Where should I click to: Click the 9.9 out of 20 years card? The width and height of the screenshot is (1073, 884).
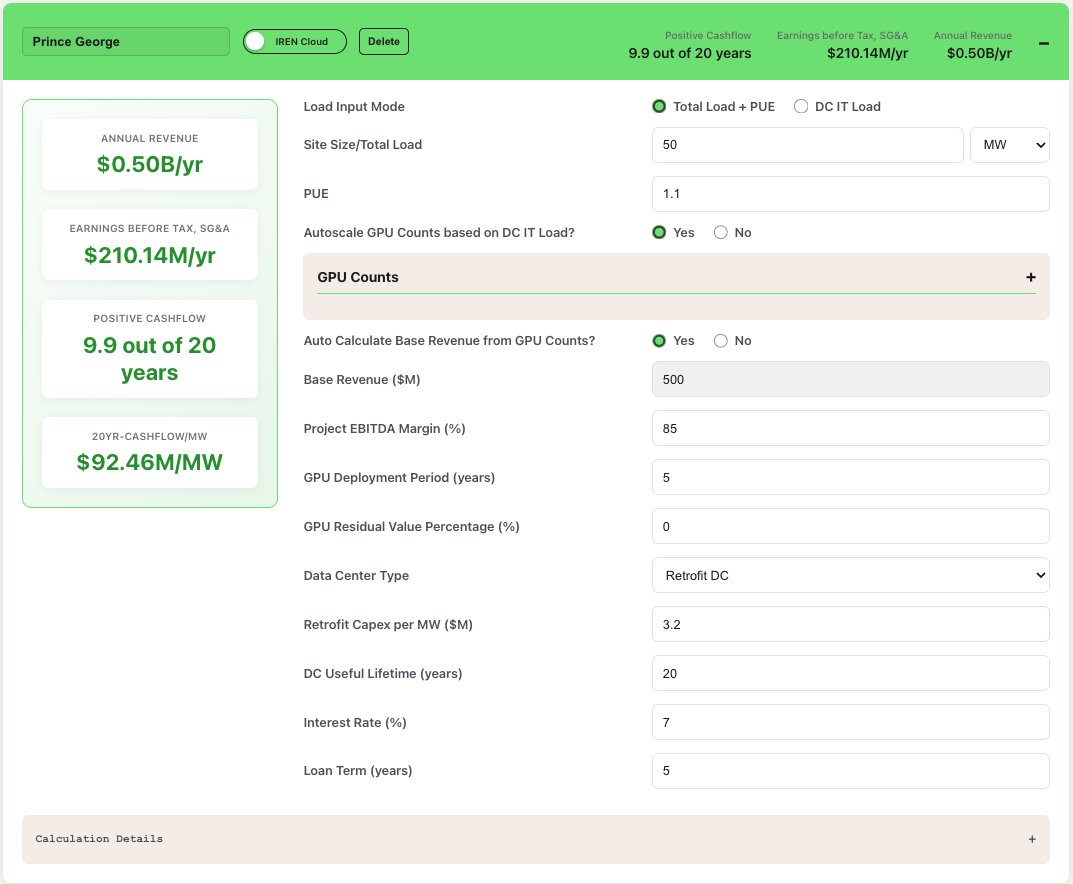150,349
